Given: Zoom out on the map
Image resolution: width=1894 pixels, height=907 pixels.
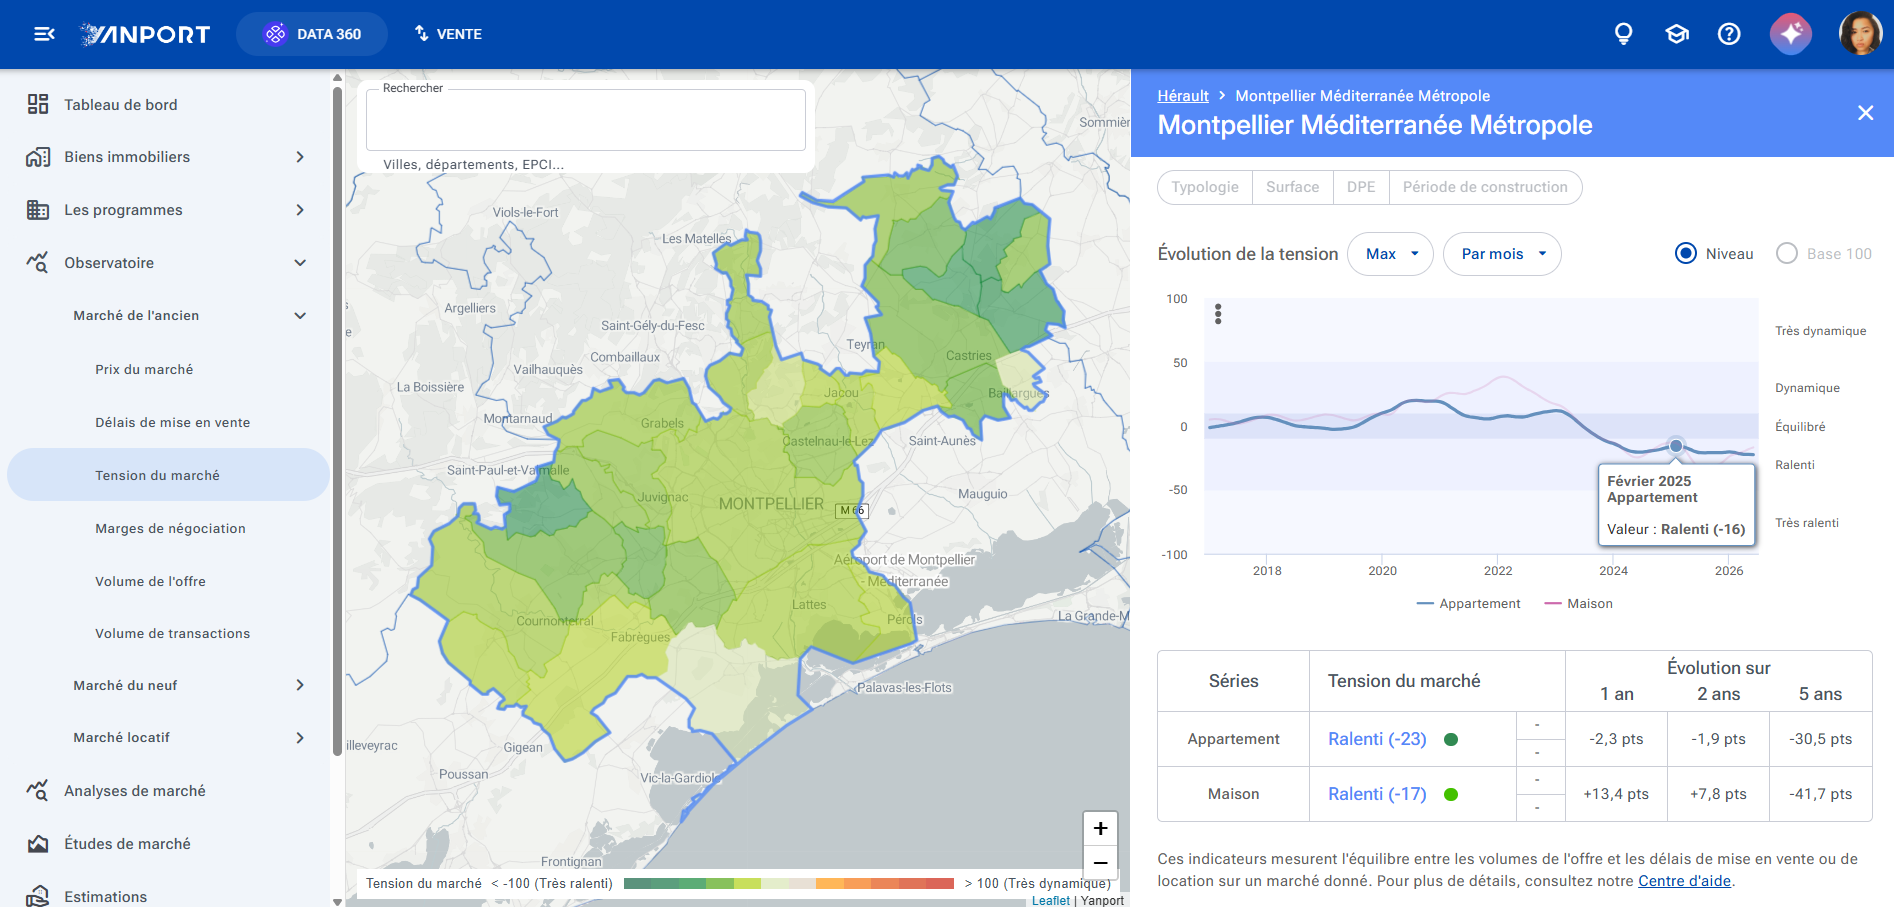Looking at the screenshot, I should (1100, 863).
